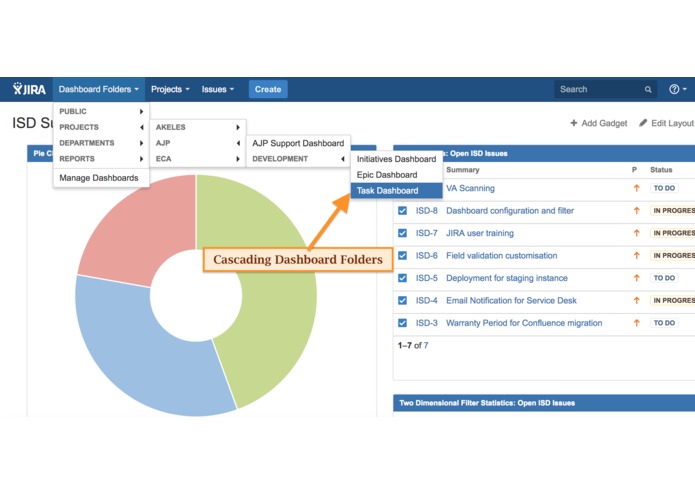
Task: Open issue link ISD-4
Action: tap(426, 300)
